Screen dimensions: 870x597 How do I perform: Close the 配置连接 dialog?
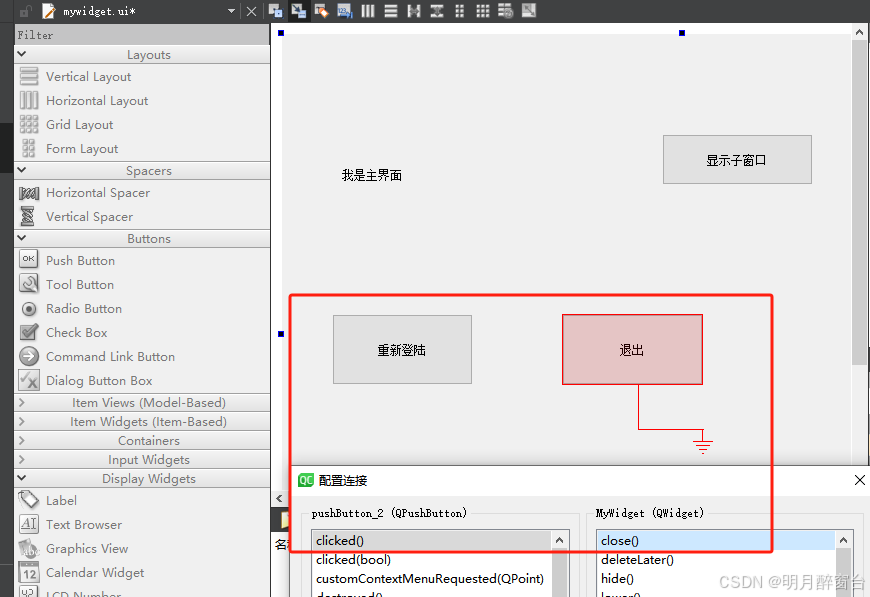tap(859, 480)
